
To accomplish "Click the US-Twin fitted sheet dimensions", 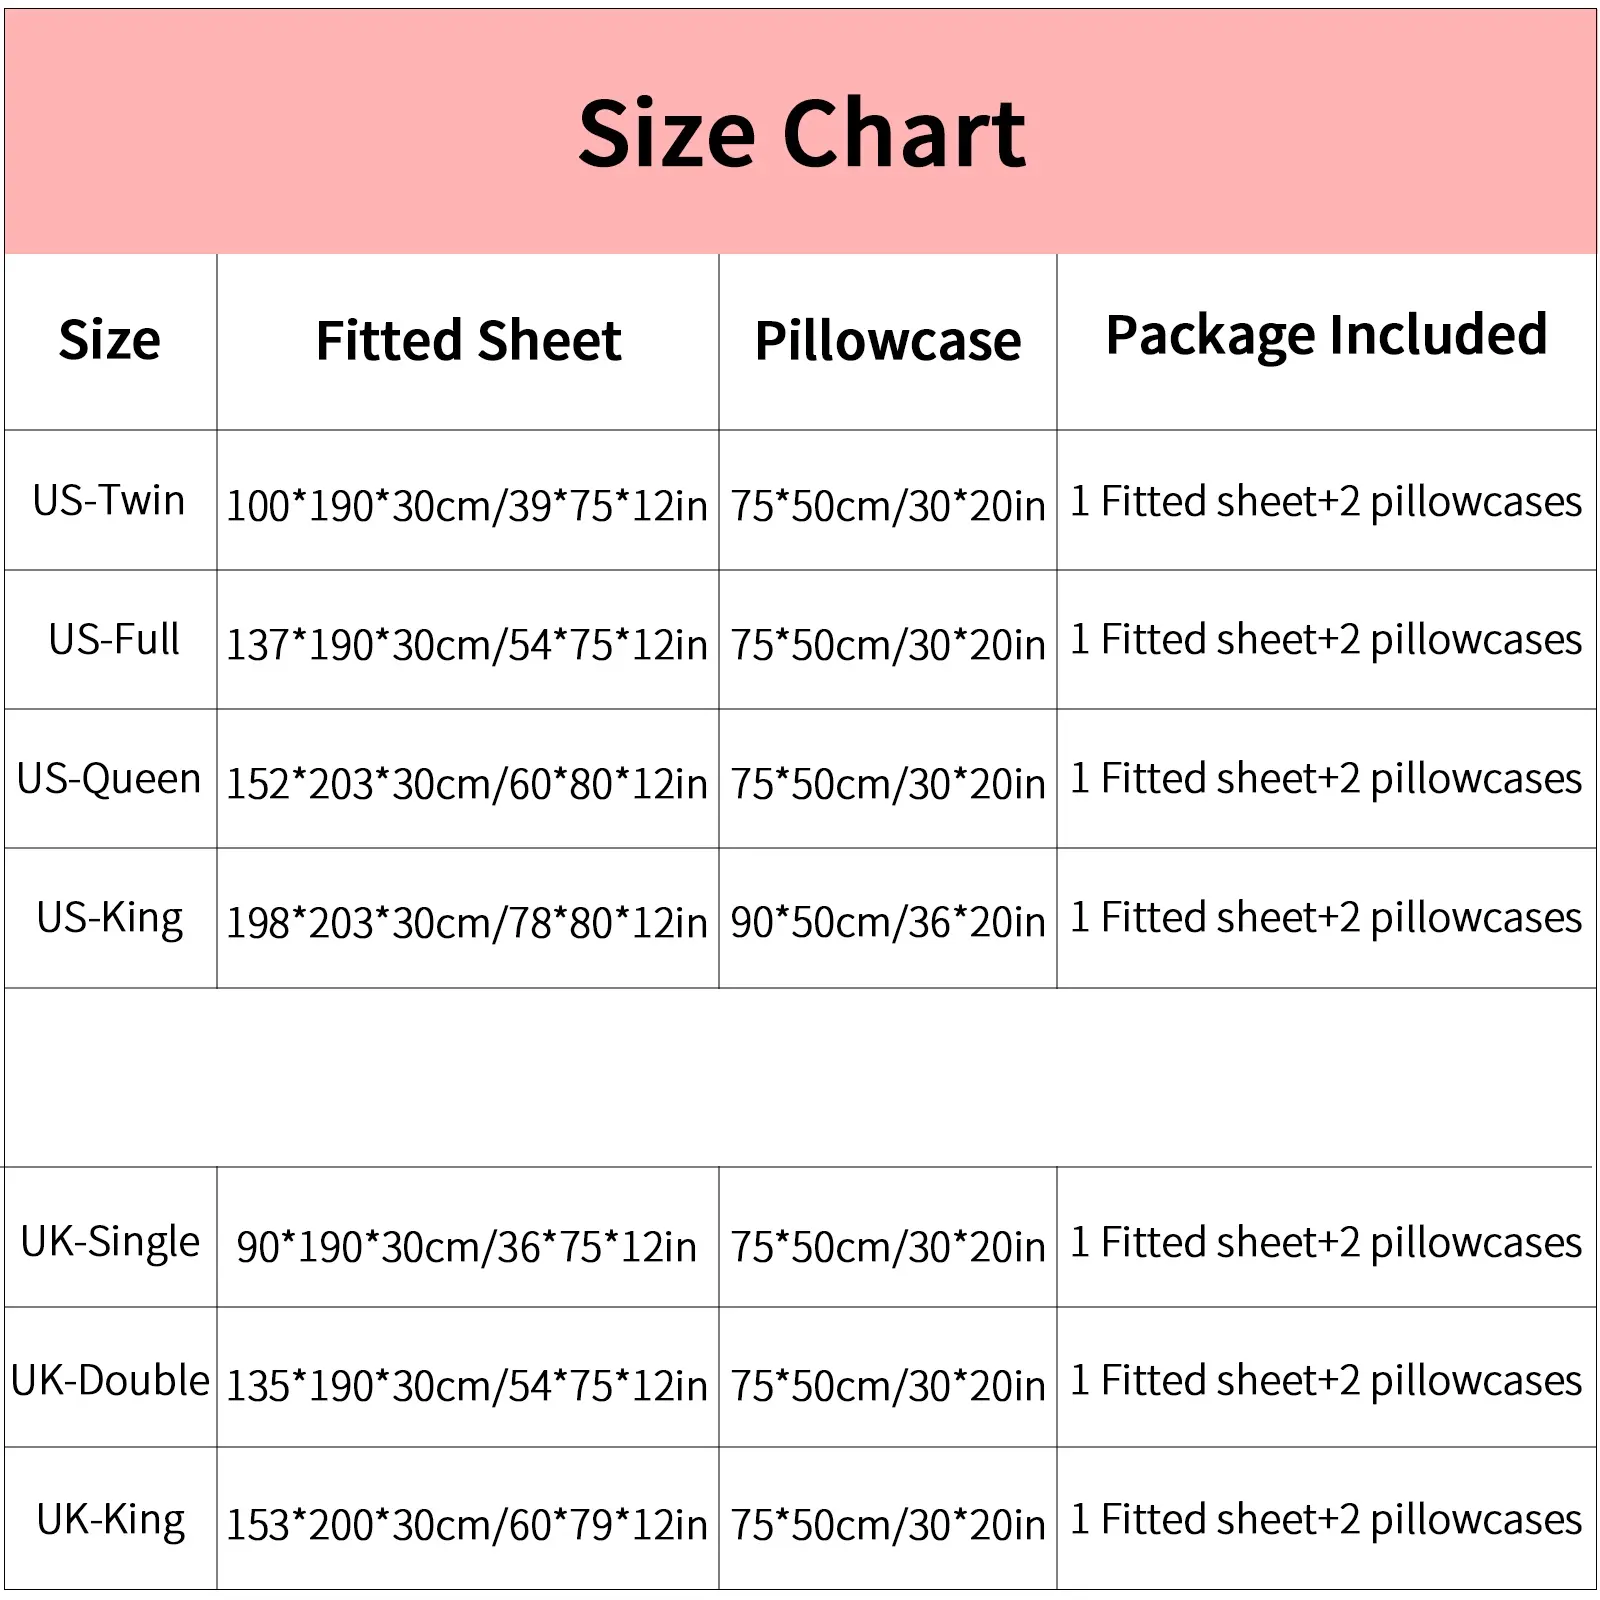I will click(x=467, y=505).
